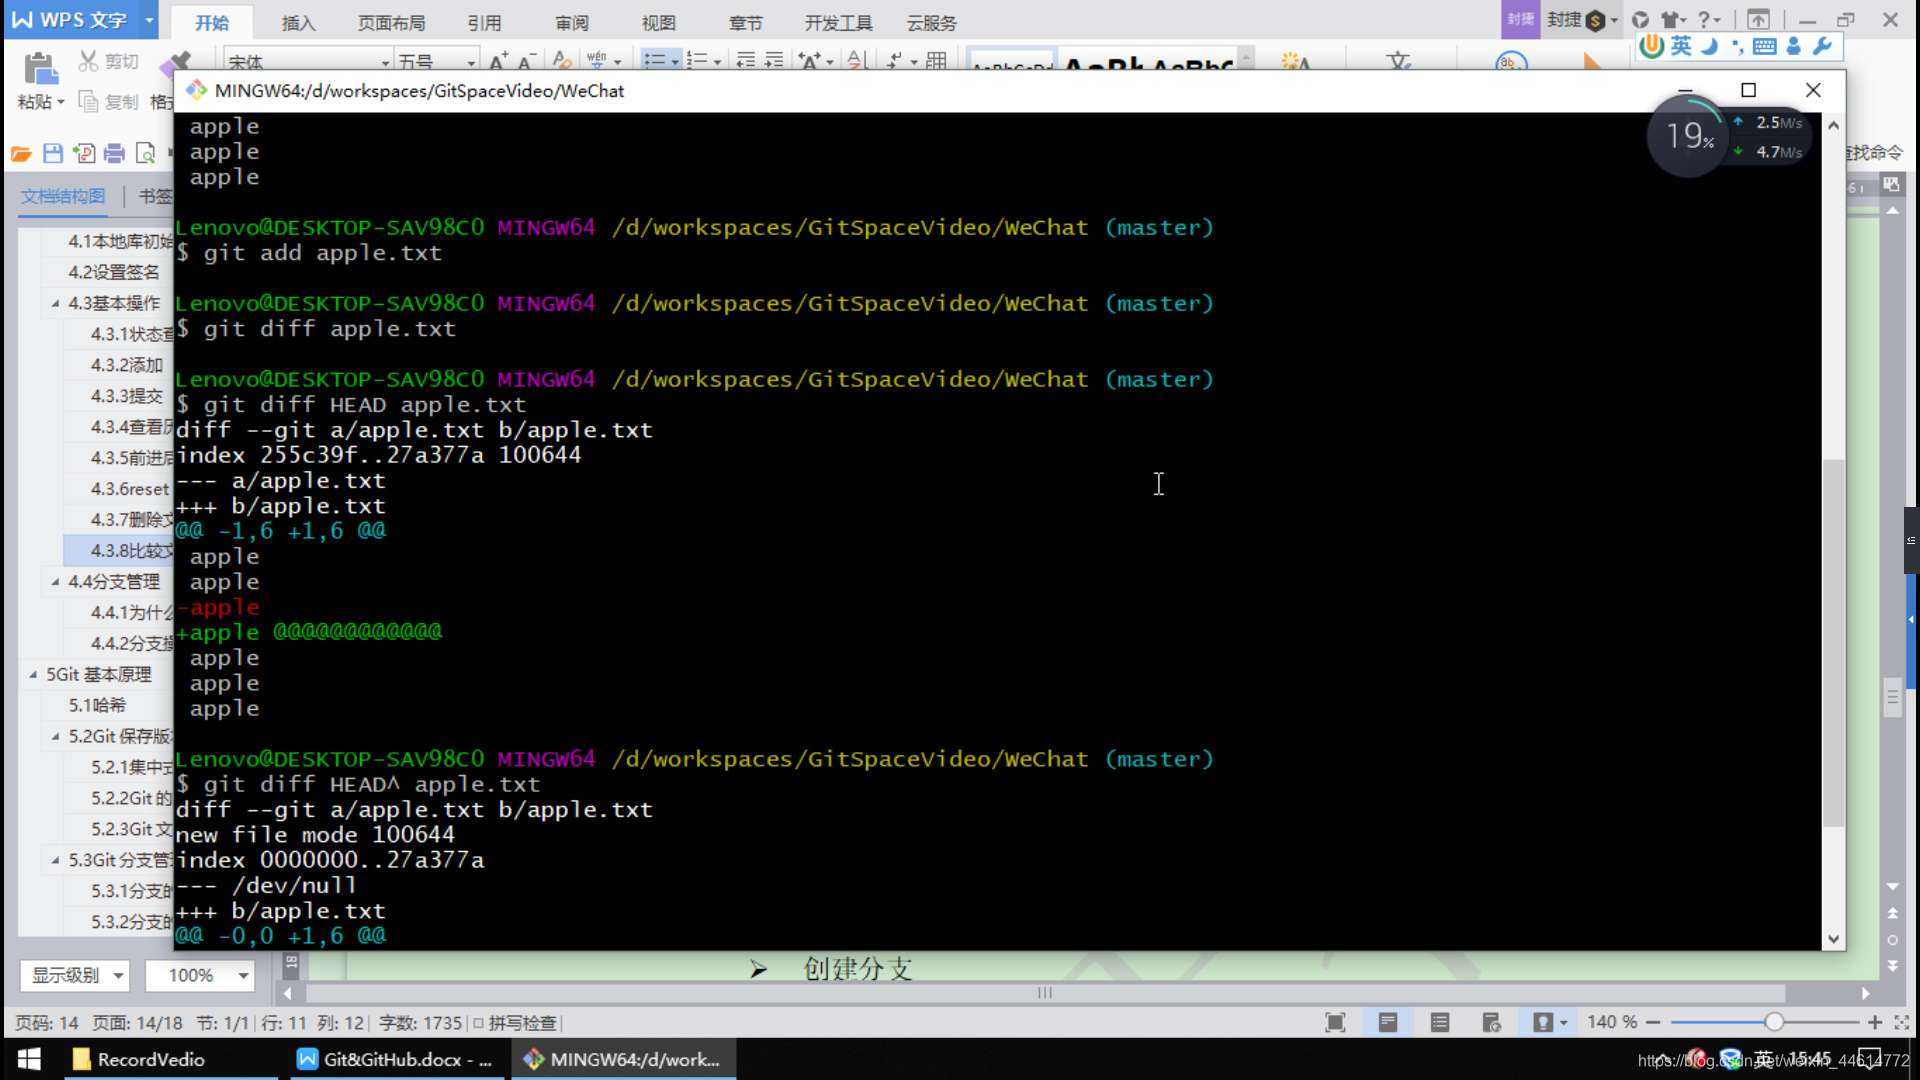Select the 4.3.6reset item in document outline
The width and height of the screenshot is (1920, 1080).
(129, 489)
